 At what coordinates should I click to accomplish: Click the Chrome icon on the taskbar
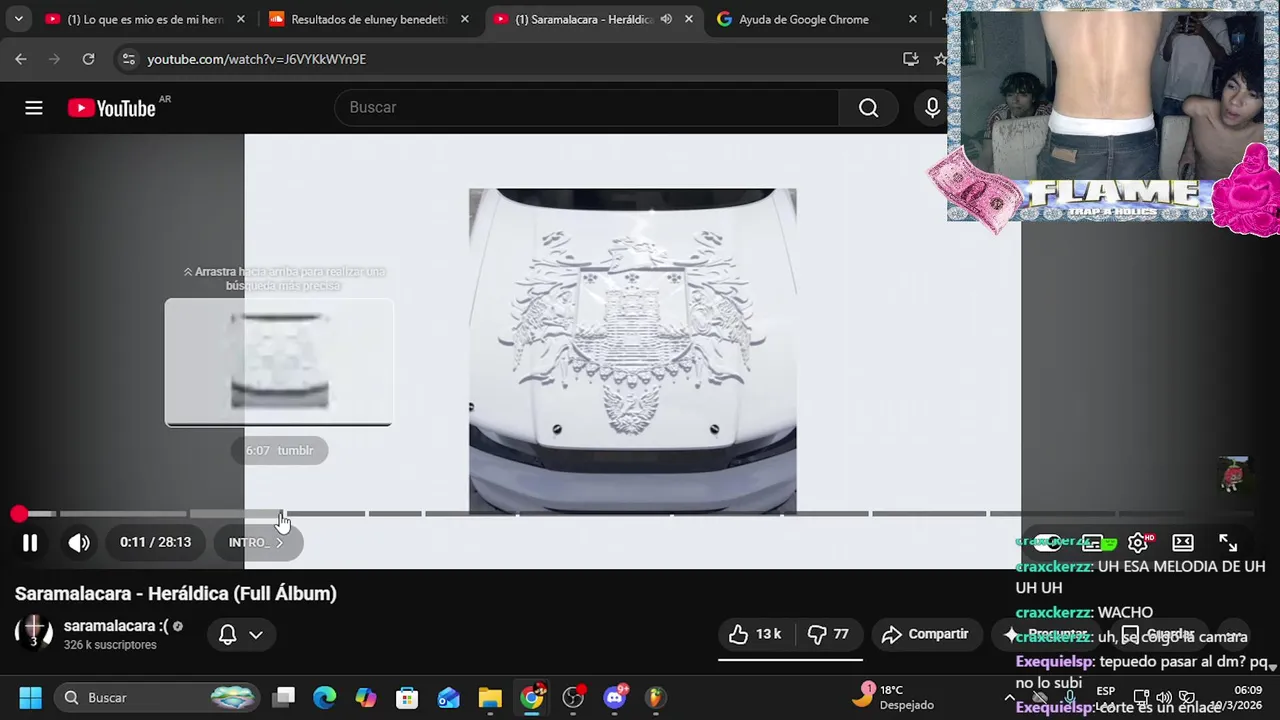coord(532,697)
